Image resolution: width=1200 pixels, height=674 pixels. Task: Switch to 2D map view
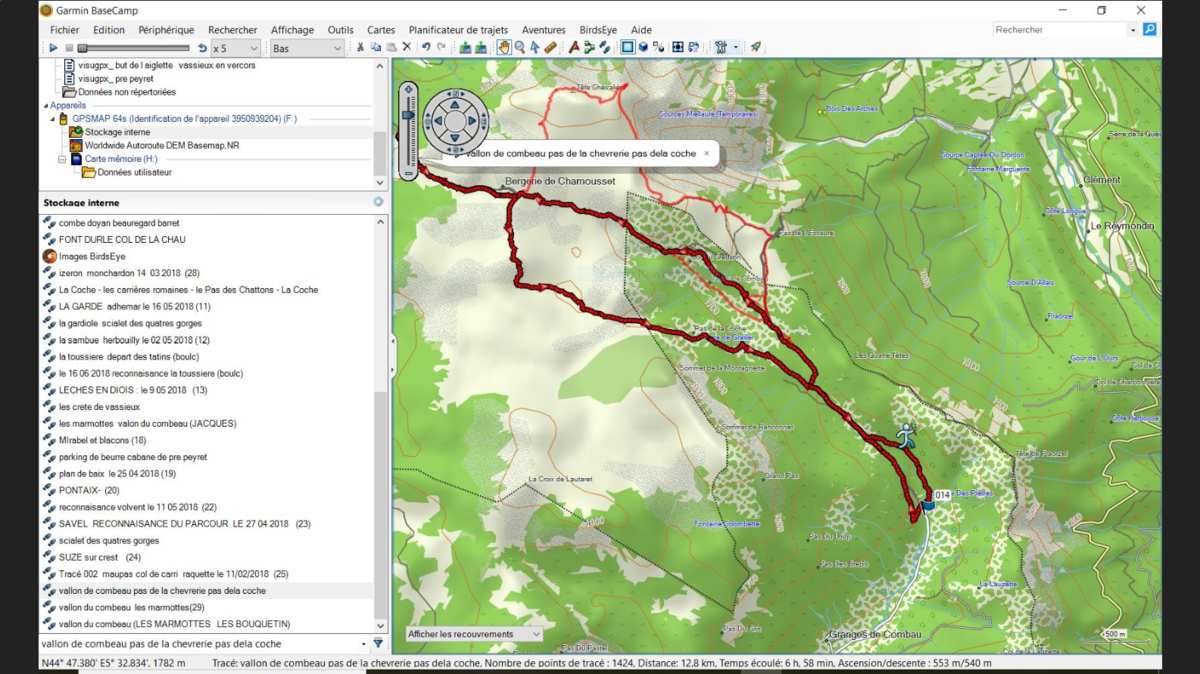628,47
